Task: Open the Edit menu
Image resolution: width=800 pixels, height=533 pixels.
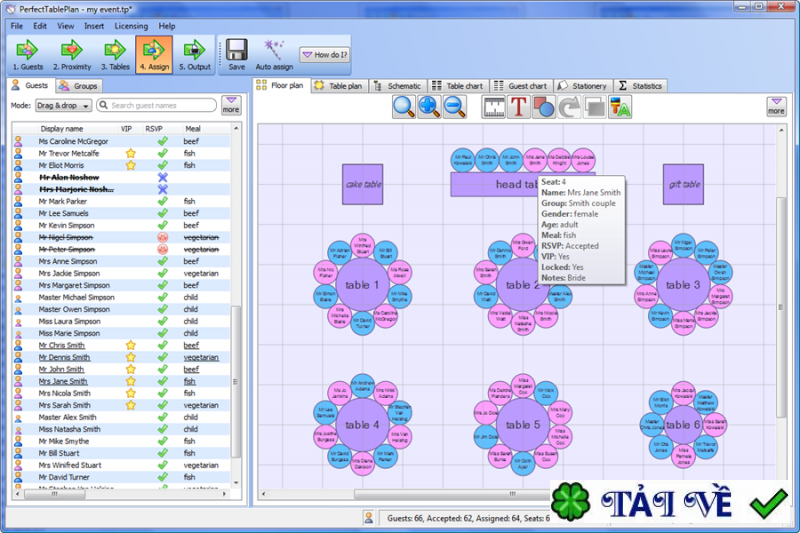Action: [40, 26]
